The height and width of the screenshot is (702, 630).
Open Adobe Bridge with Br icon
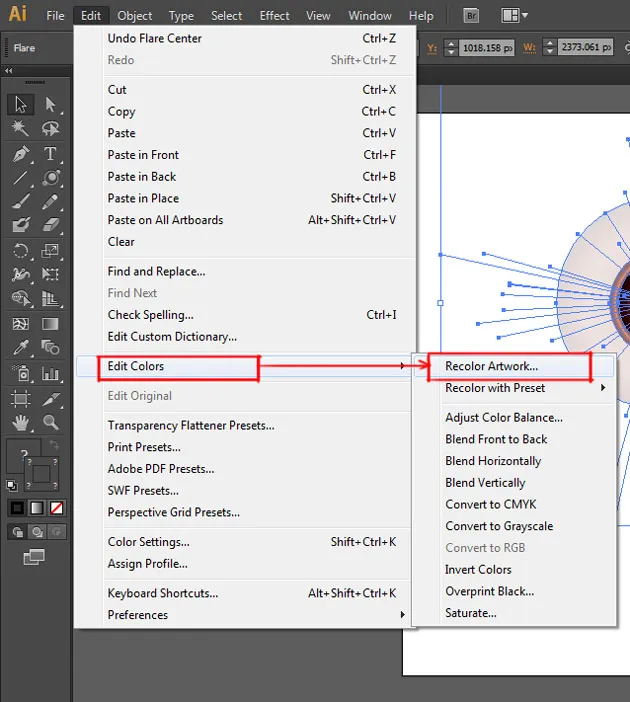point(470,15)
